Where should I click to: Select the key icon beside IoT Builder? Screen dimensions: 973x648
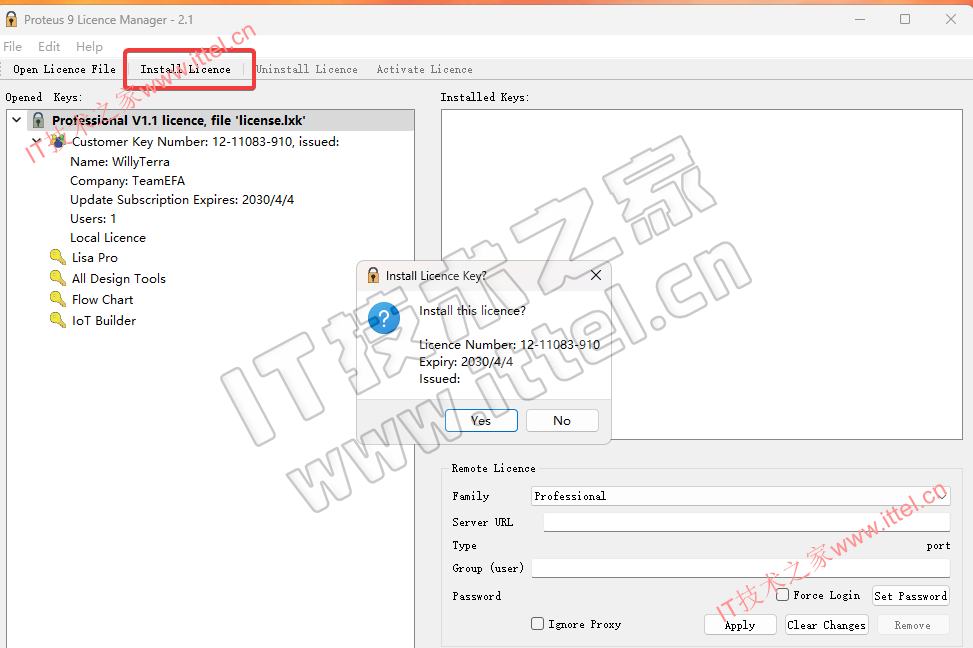[58, 320]
